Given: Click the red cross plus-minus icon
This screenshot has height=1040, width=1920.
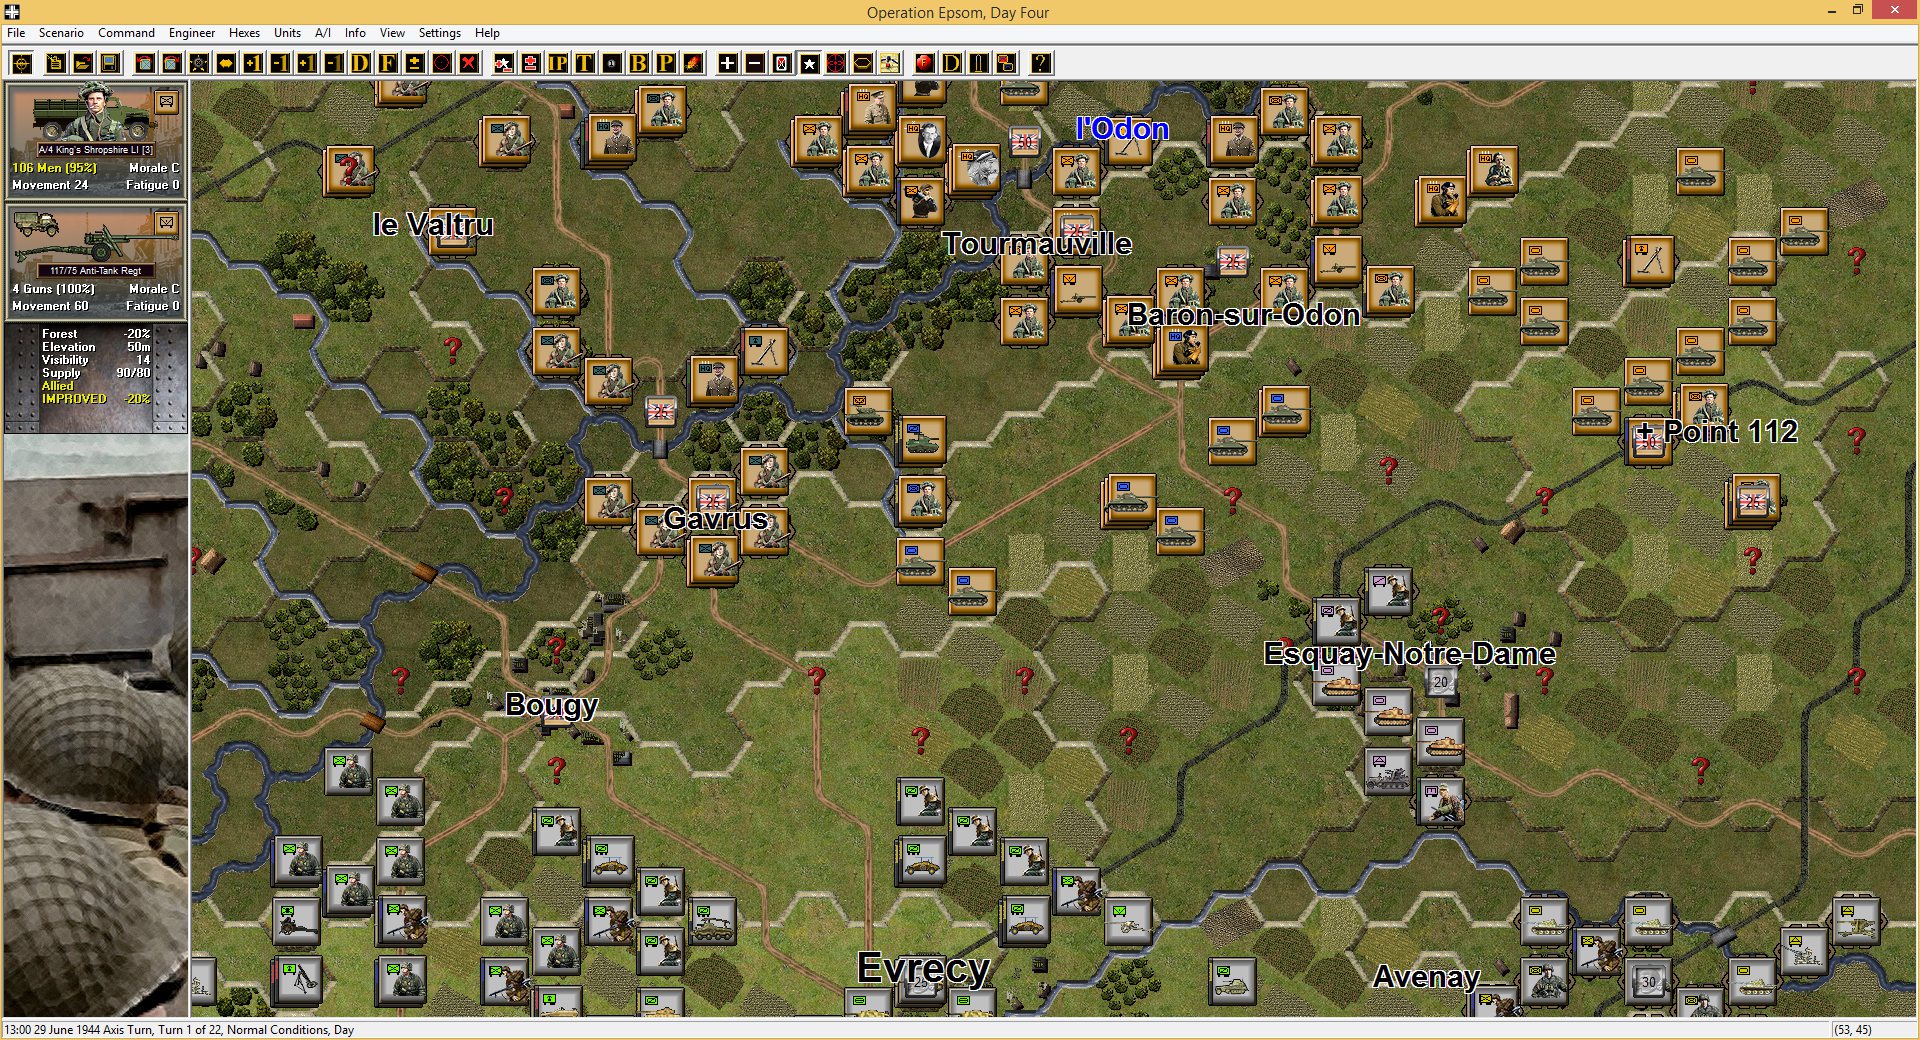Looking at the screenshot, I should (531, 64).
